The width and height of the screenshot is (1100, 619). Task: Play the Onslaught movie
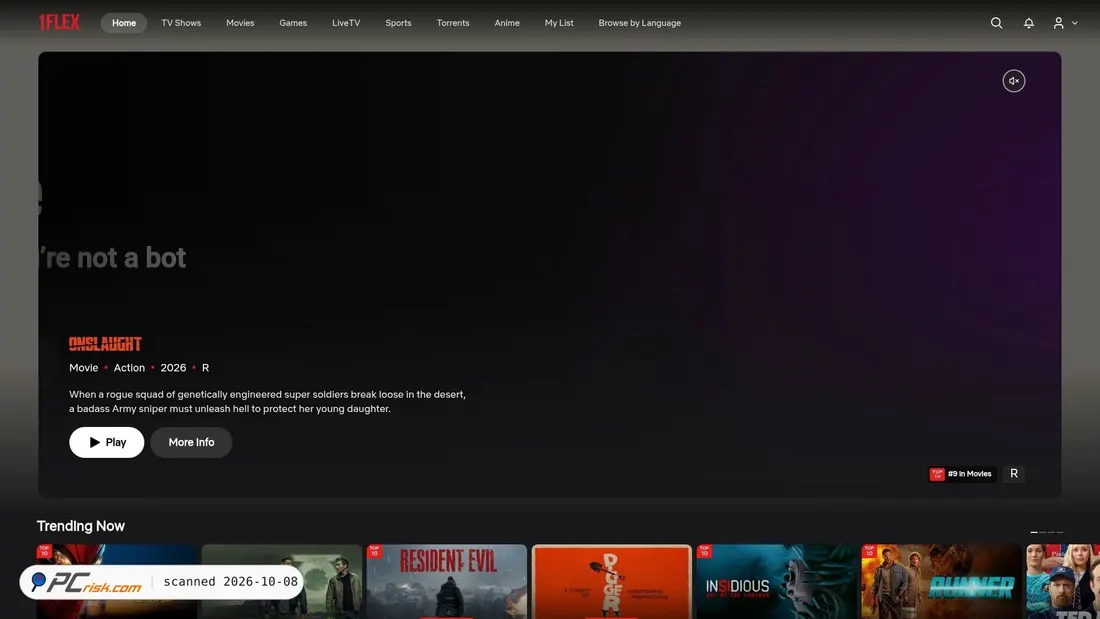[107, 442]
